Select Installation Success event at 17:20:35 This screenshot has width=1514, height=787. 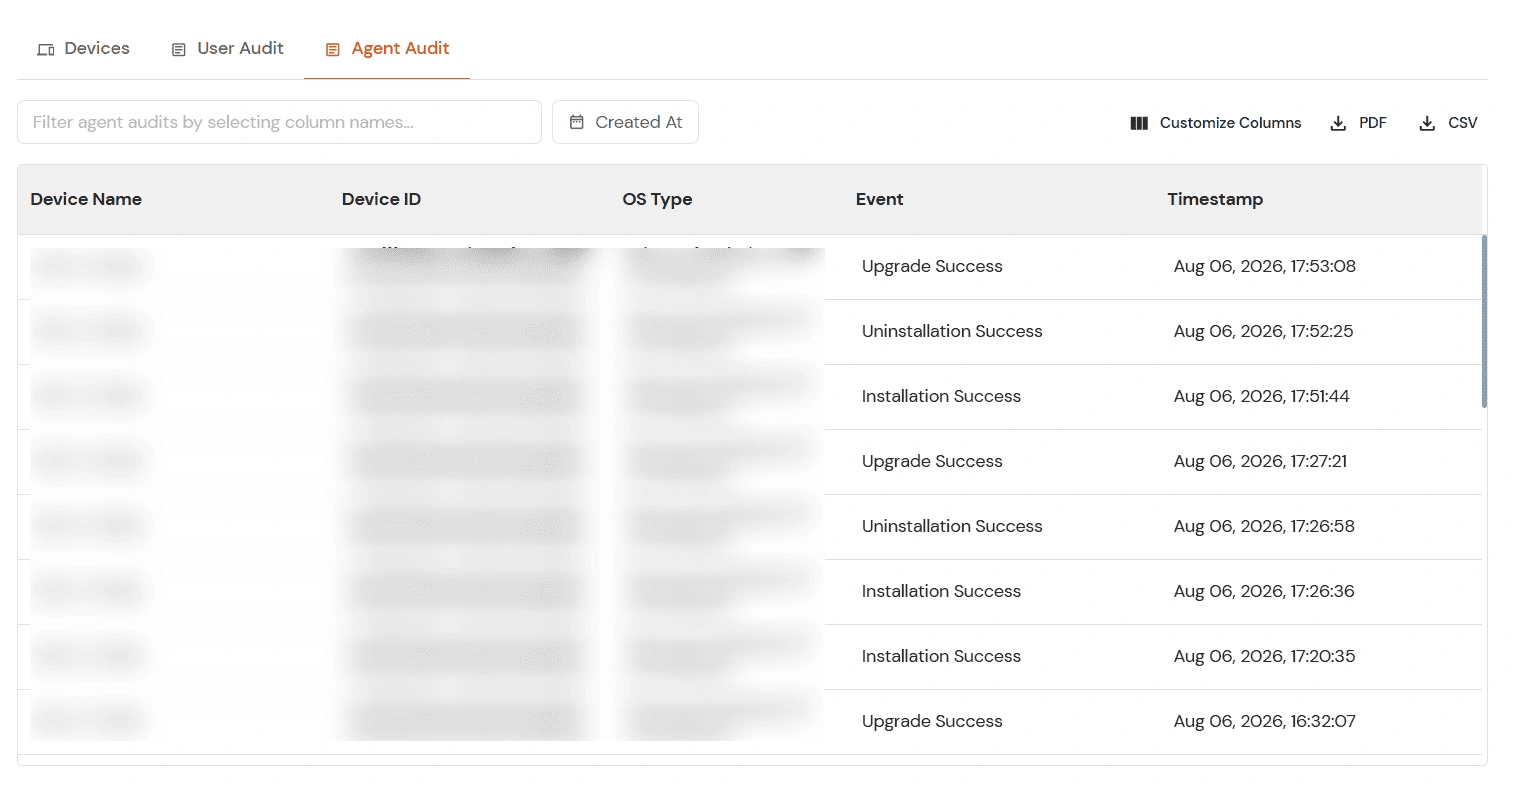coord(941,656)
